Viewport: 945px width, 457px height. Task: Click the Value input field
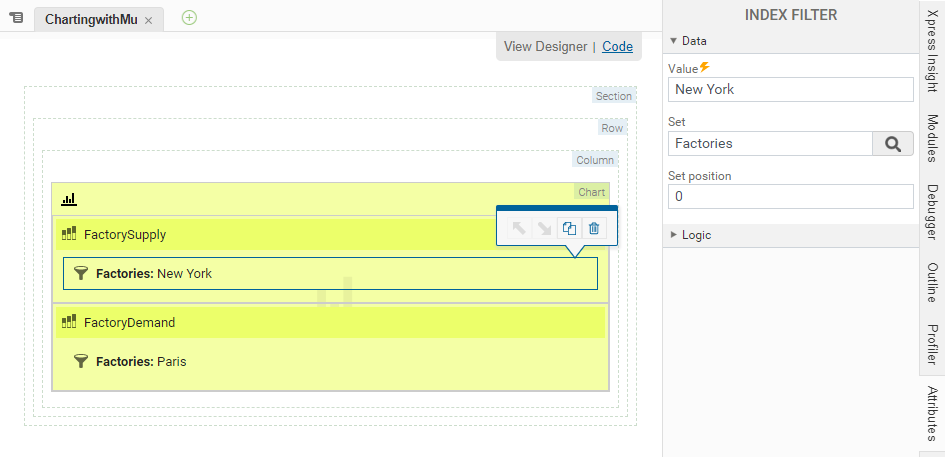click(790, 89)
